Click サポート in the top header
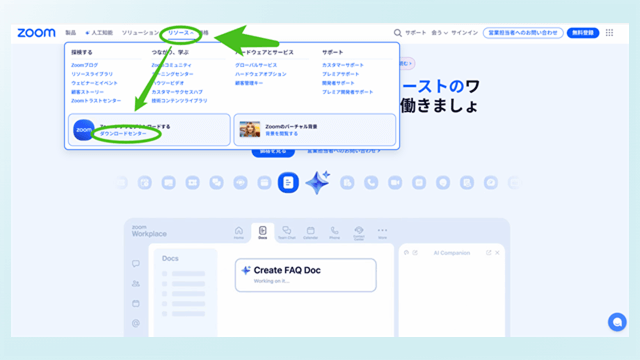The height and width of the screenshot is (360, 640). (x=416, y=33)
